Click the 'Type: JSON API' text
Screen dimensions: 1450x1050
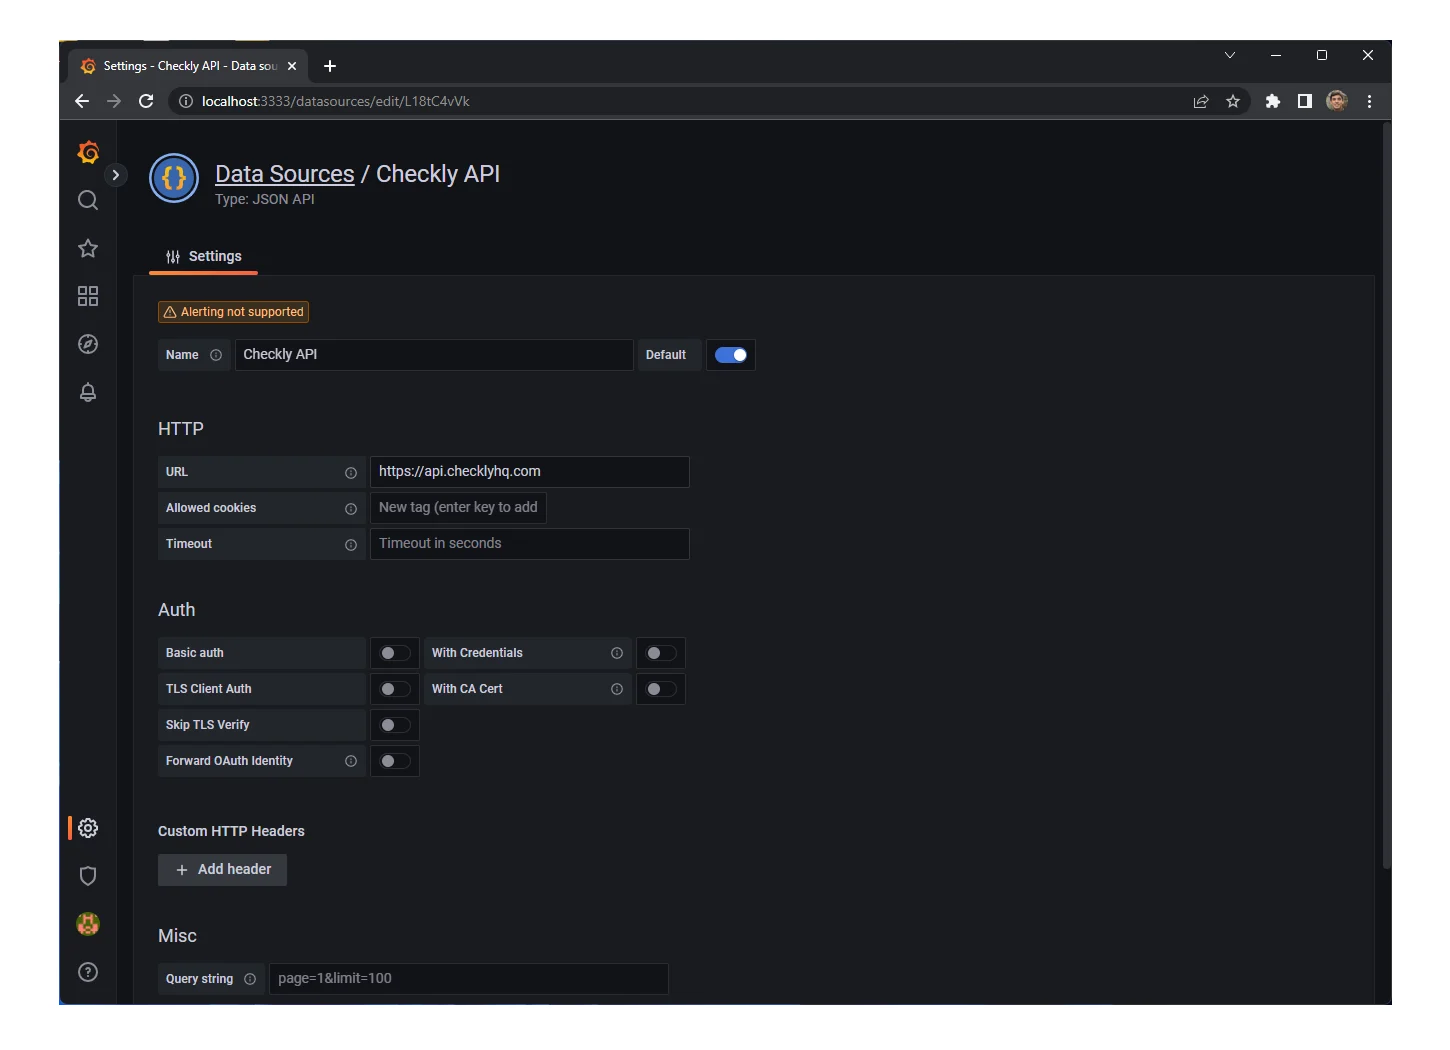pyautogui.click(x=265, y=200)
